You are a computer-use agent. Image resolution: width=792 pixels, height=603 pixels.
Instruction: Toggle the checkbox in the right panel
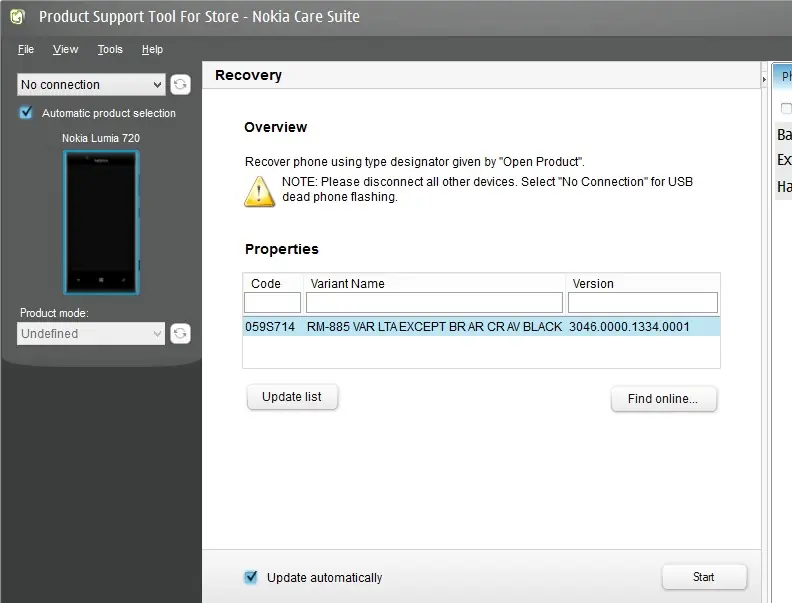(786, 108)
